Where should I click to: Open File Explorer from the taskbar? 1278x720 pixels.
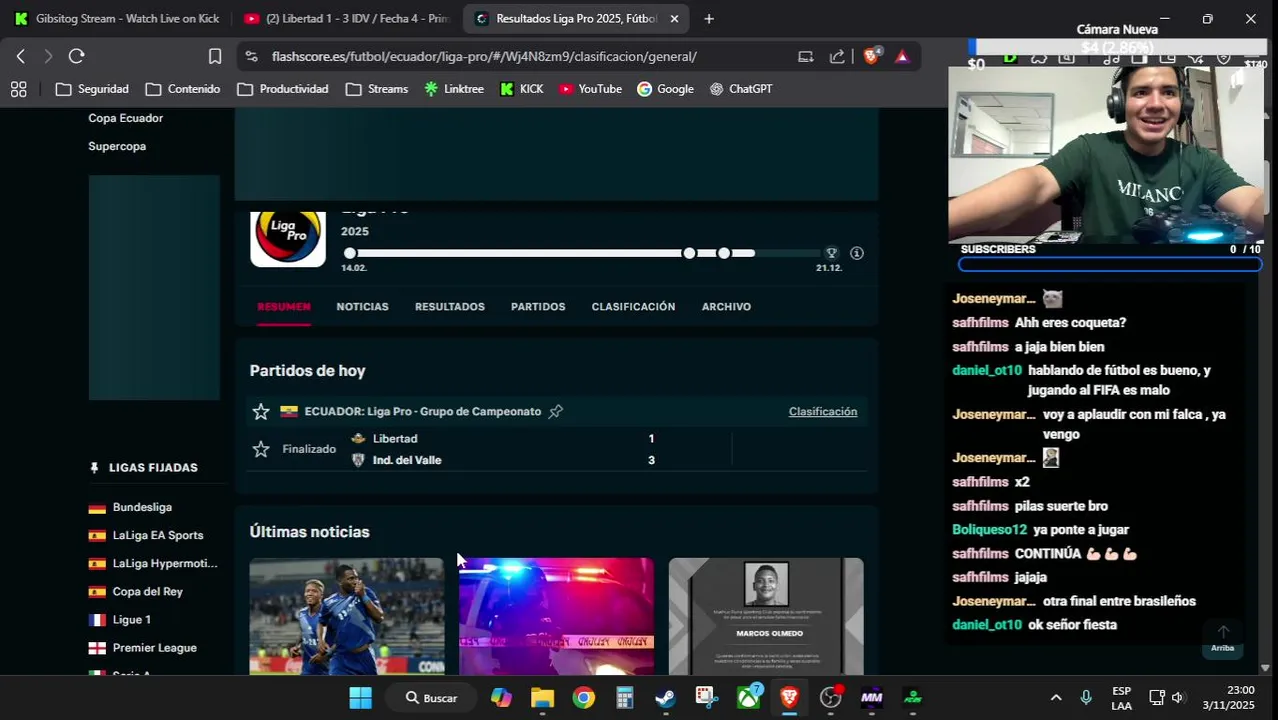tap(542, 698)
